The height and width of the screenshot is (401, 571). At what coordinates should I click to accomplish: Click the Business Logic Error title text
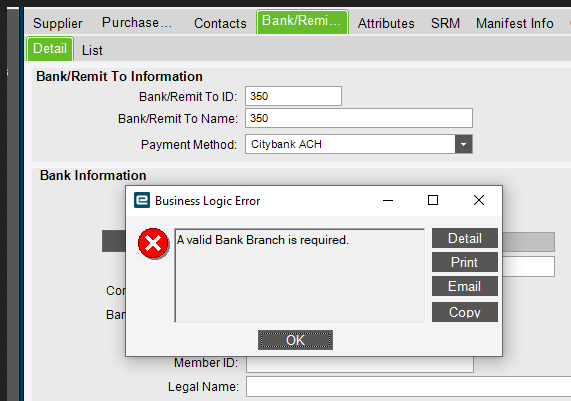[208, 201]
